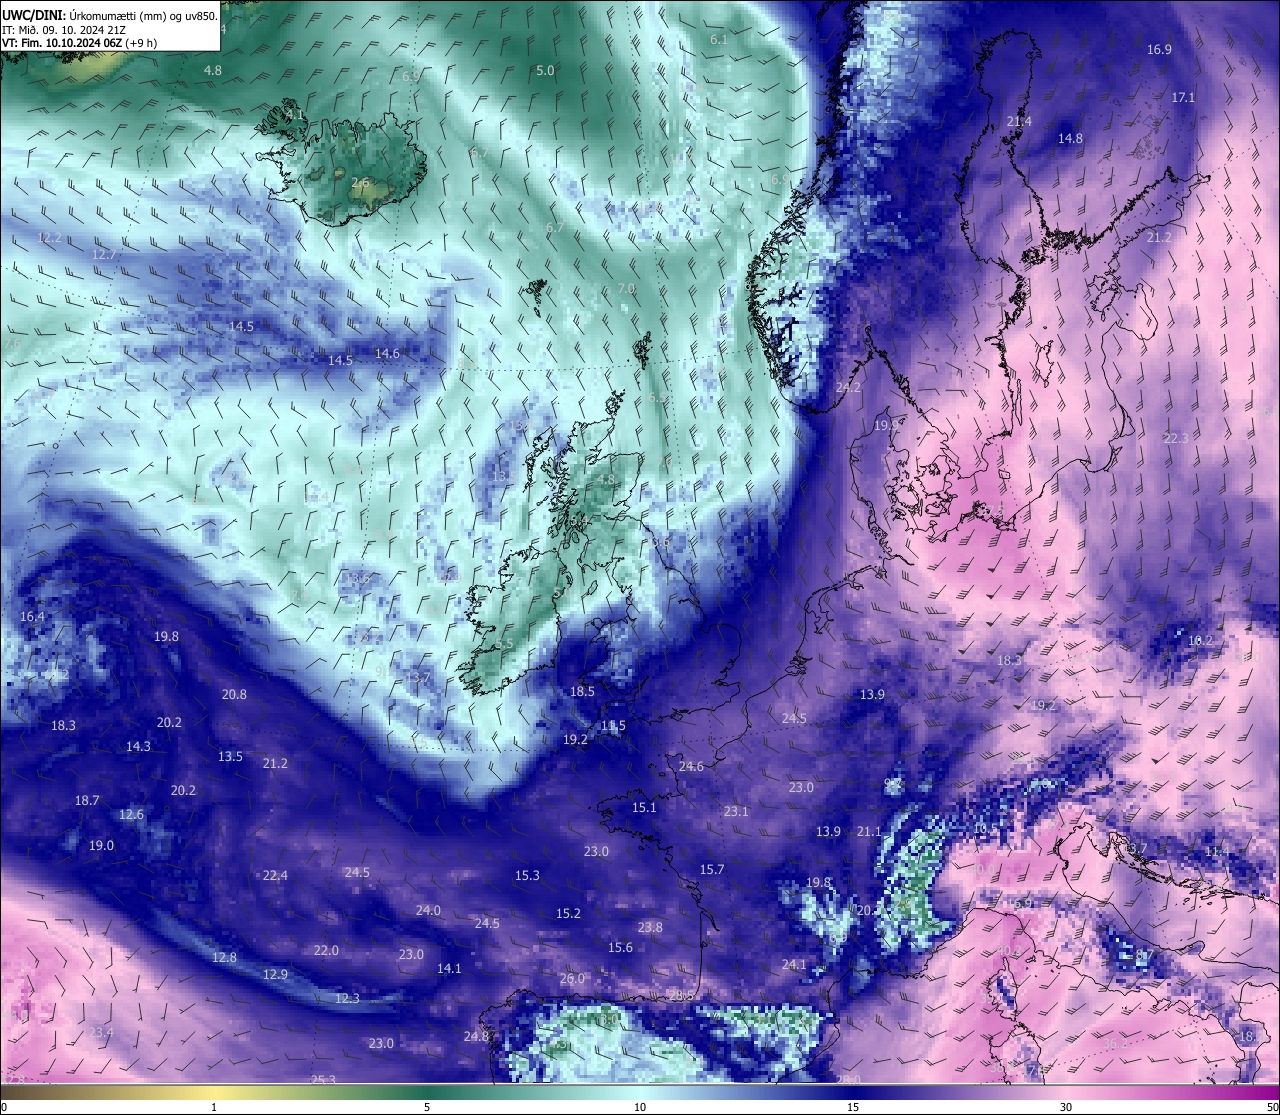Click the 24.1 value over southern France
Screen dimensions: 1280x1115
pos(793,964)
